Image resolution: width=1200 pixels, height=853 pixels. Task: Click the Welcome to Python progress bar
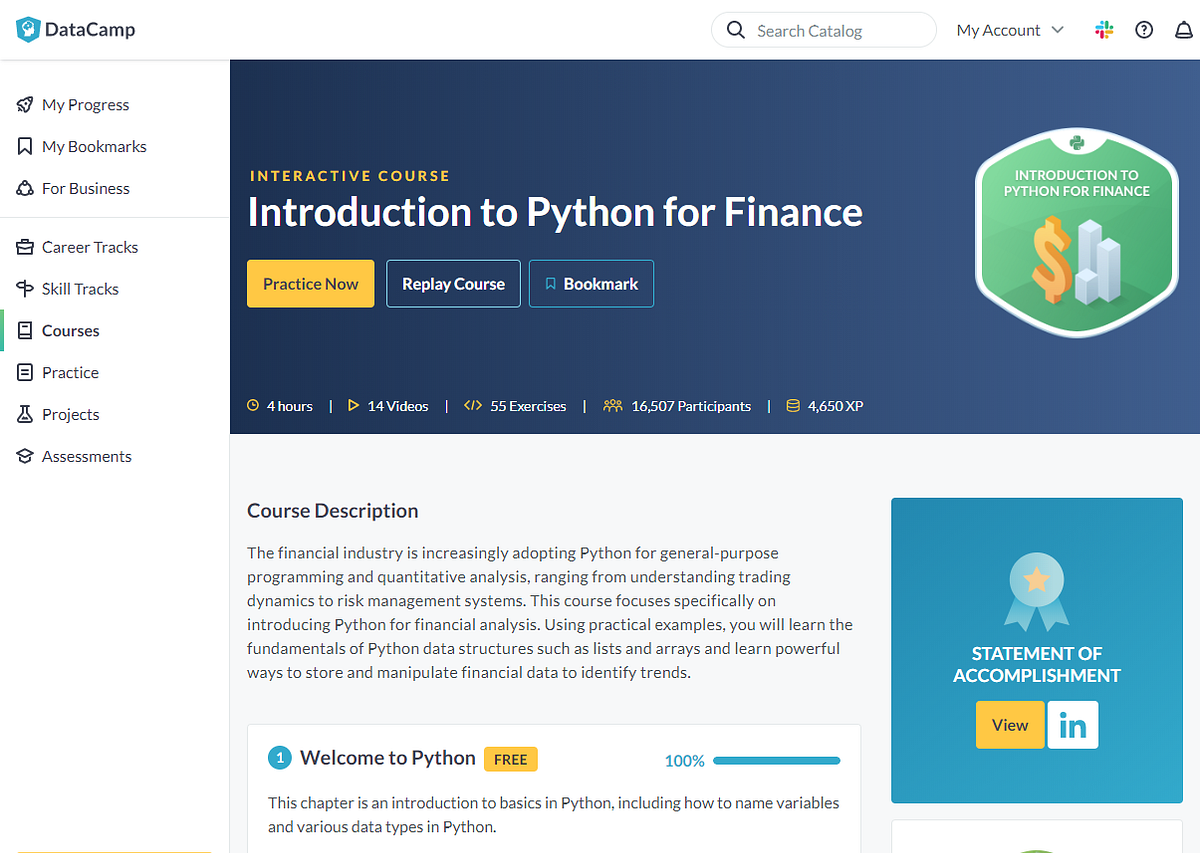point(776,760)
